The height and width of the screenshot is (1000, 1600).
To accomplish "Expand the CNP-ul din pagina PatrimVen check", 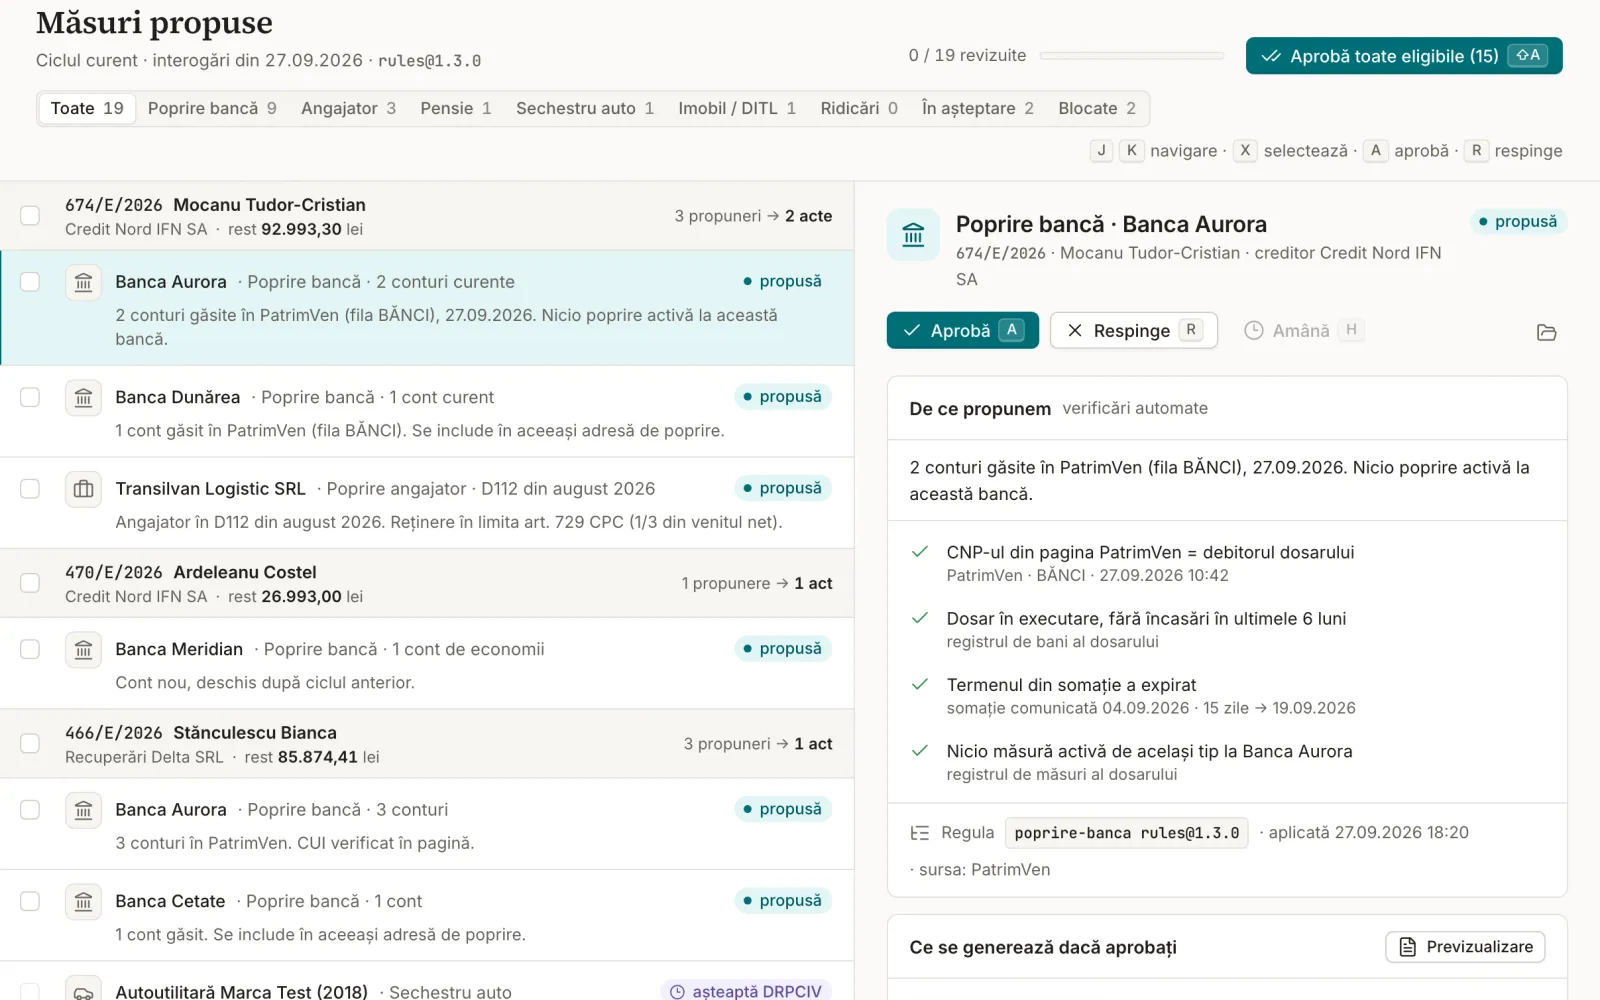I will point(1227,563).
